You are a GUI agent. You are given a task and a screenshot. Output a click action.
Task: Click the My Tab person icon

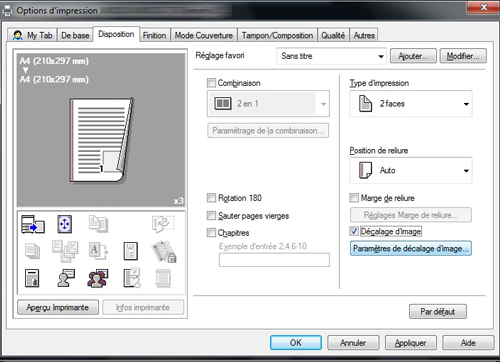tap(17, 35)
